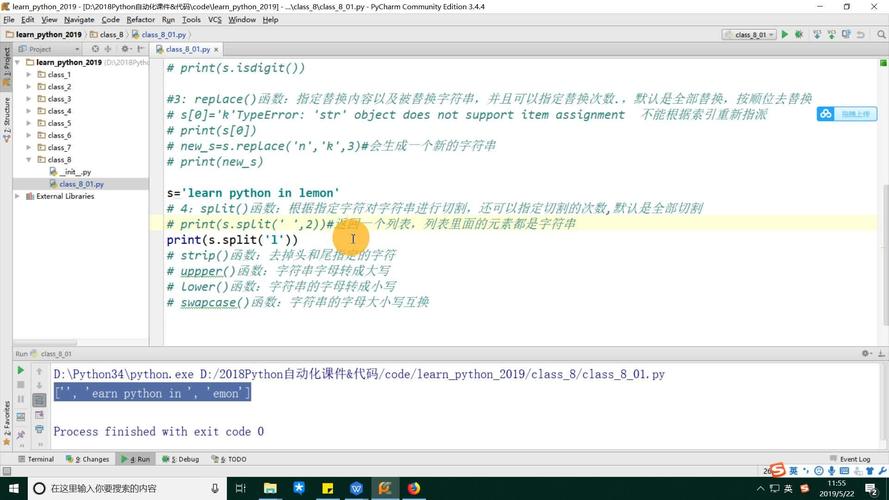889x500 pixels.
Task: Switch to the class_8_01.py editor tab
Action: (x=187, y=49)
